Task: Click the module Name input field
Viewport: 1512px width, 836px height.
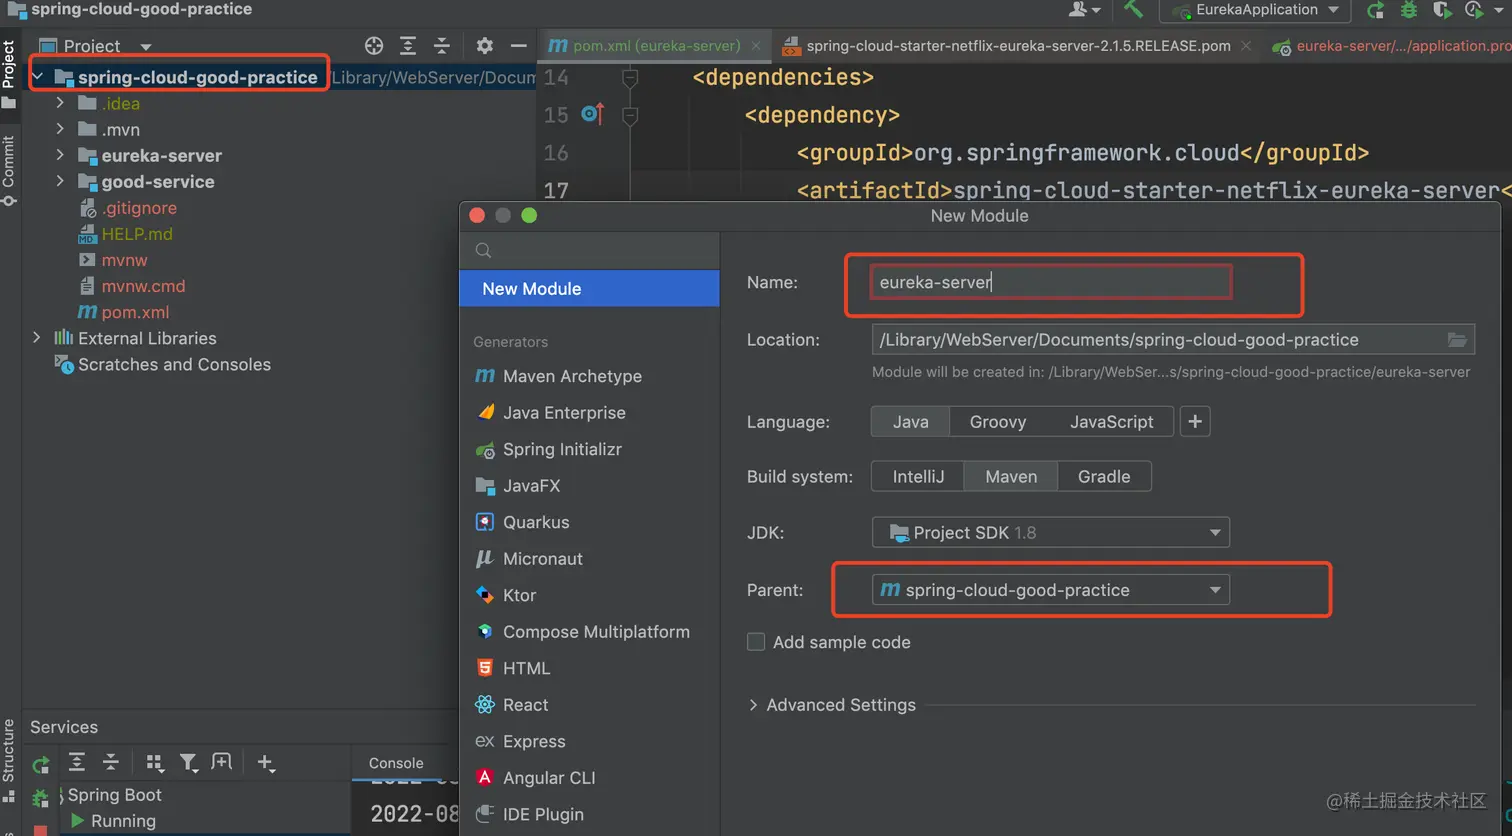Action: [1050, 282]
